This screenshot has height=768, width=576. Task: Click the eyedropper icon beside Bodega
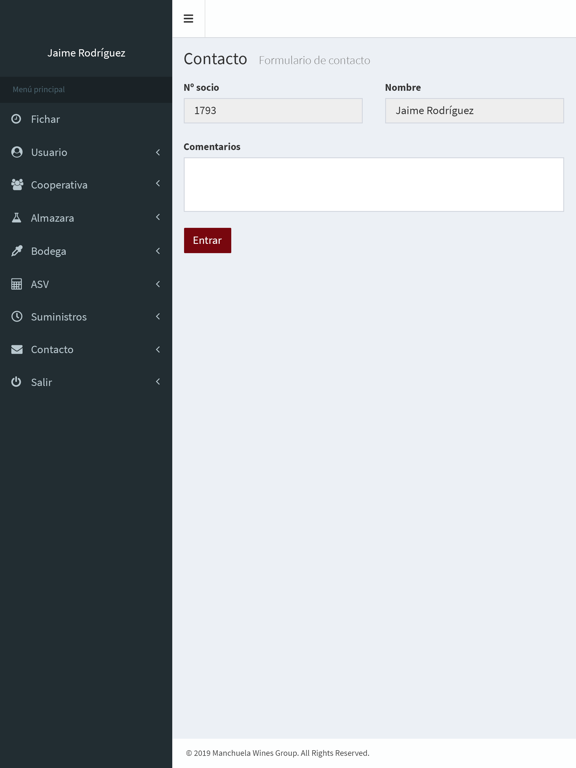(x=17, y=251)
